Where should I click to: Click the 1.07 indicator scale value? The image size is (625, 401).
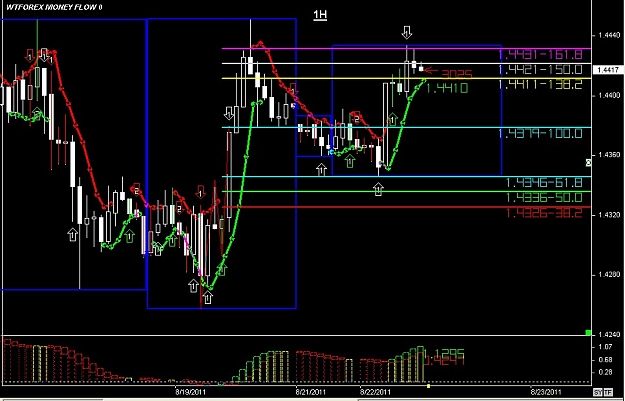tap(603, 347)
